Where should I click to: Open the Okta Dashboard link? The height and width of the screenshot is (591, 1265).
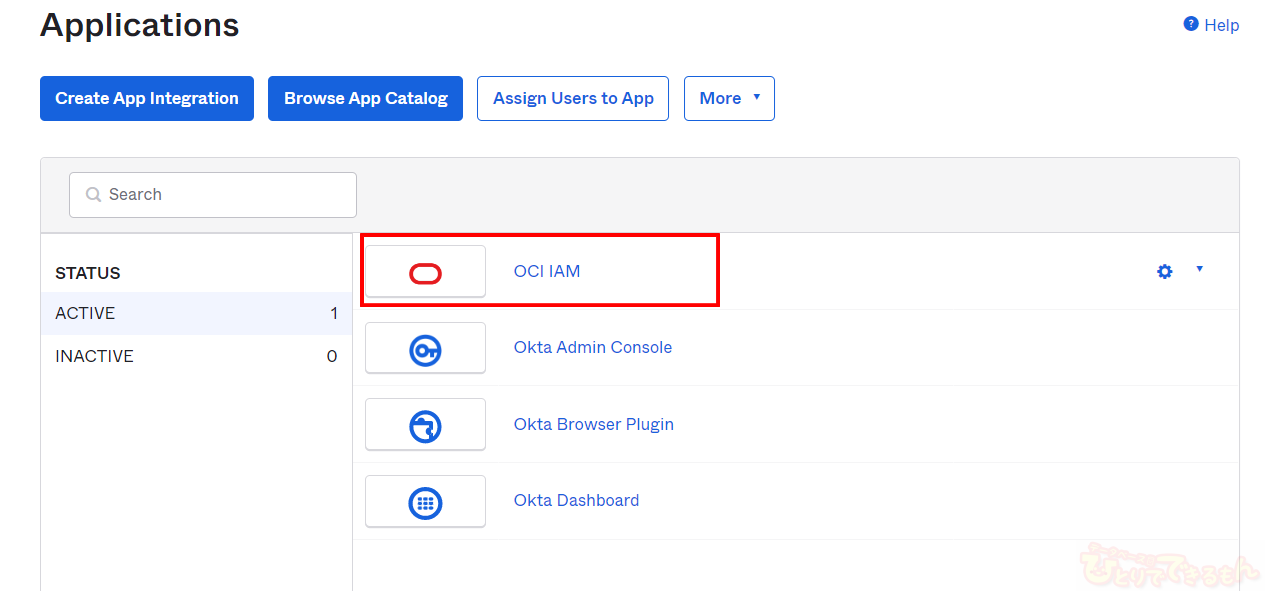(576, 500)
